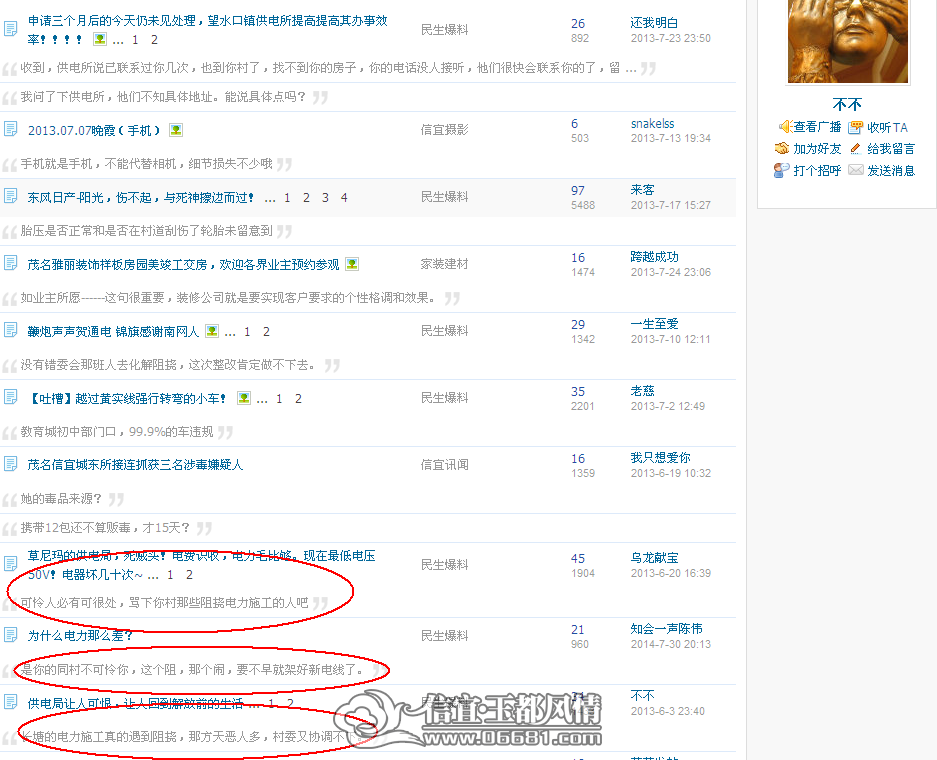This screenshot has width=937, height=760.
Task: Open thread '申请三个月后的今天仍未见处理'
Action: 207,30
